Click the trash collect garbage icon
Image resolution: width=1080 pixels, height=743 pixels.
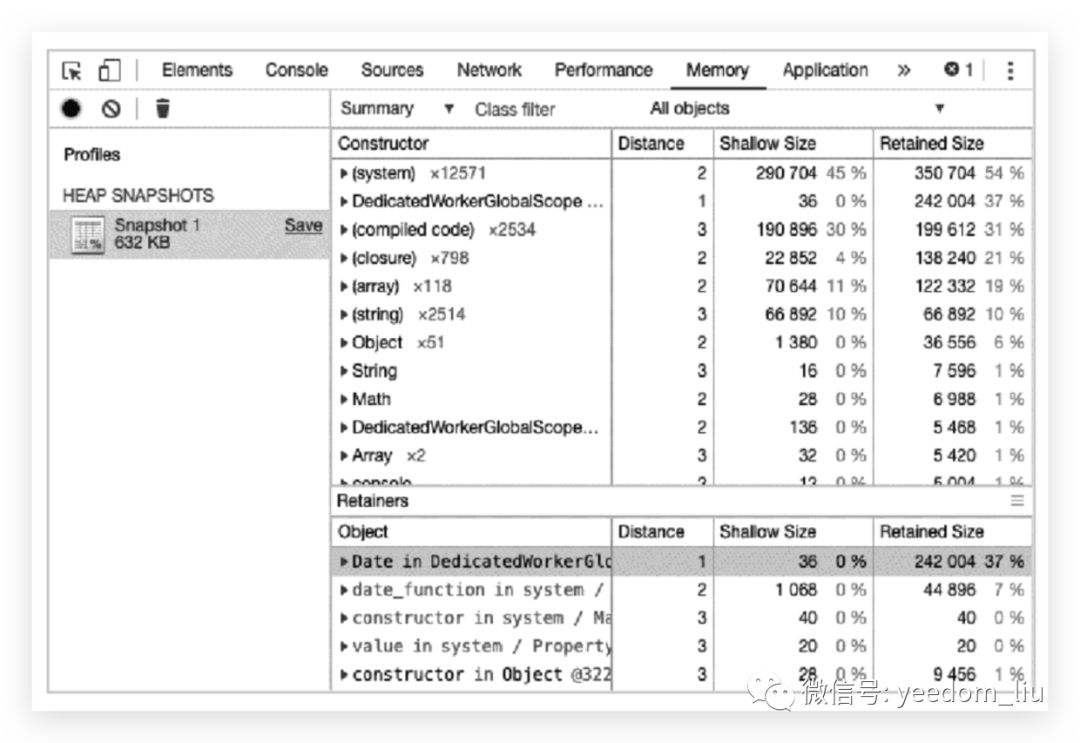click(x=163, y=109)
